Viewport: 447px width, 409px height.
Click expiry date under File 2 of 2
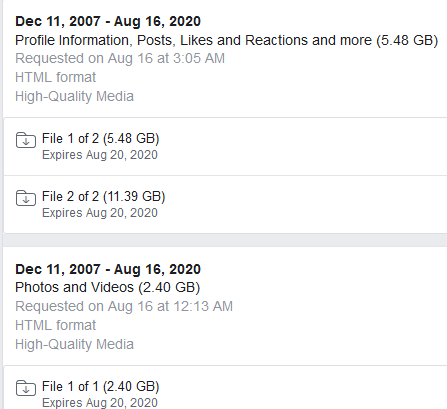tap(100, 213)
